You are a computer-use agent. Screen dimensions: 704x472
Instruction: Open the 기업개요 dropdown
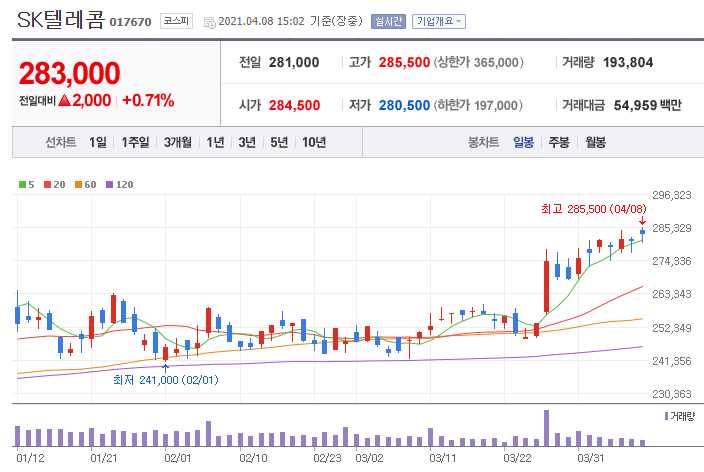pos(439,21)
